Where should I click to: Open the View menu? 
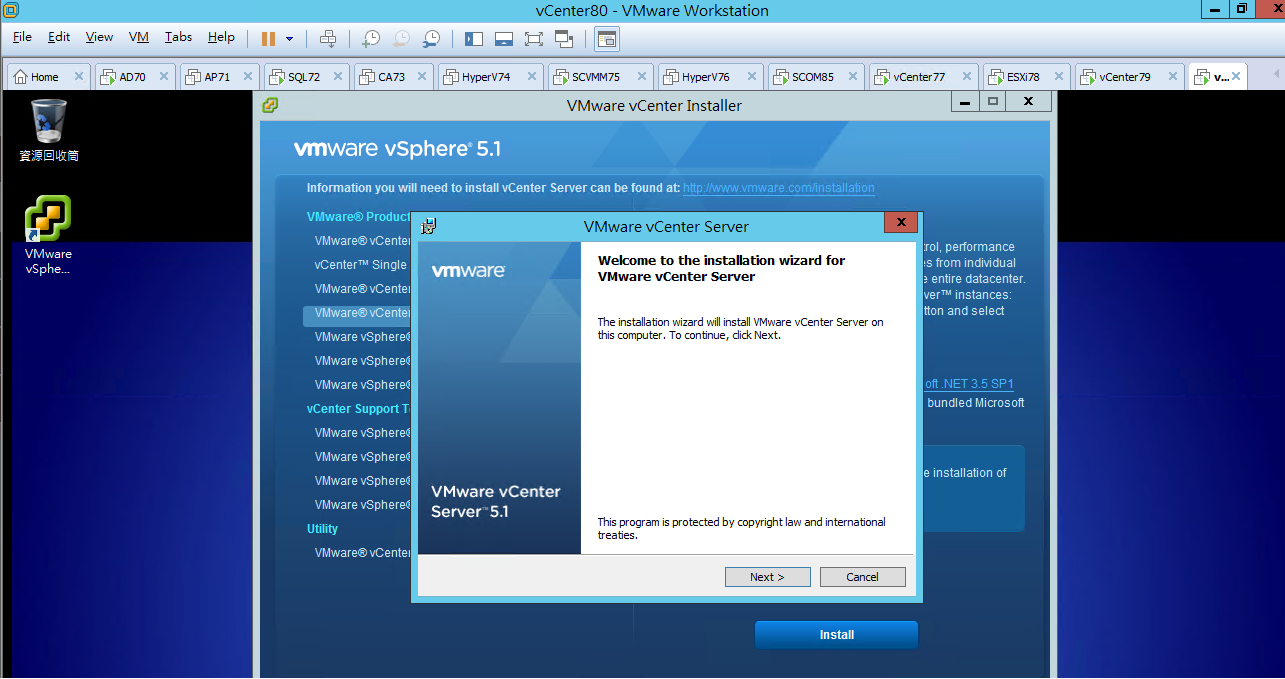click(x=99, y=37)
